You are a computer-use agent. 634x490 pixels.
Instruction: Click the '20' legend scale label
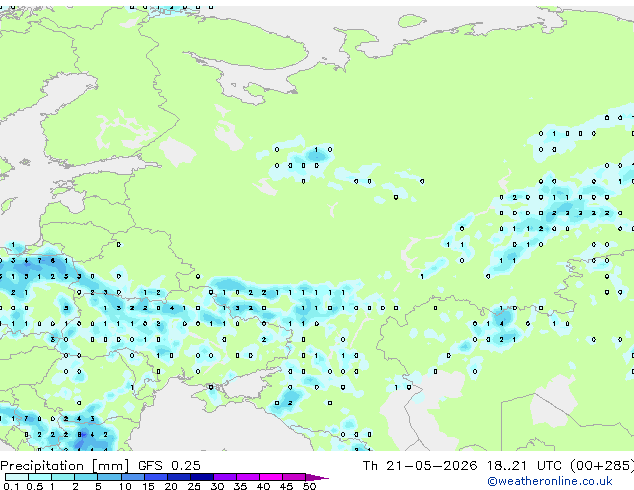171,486
